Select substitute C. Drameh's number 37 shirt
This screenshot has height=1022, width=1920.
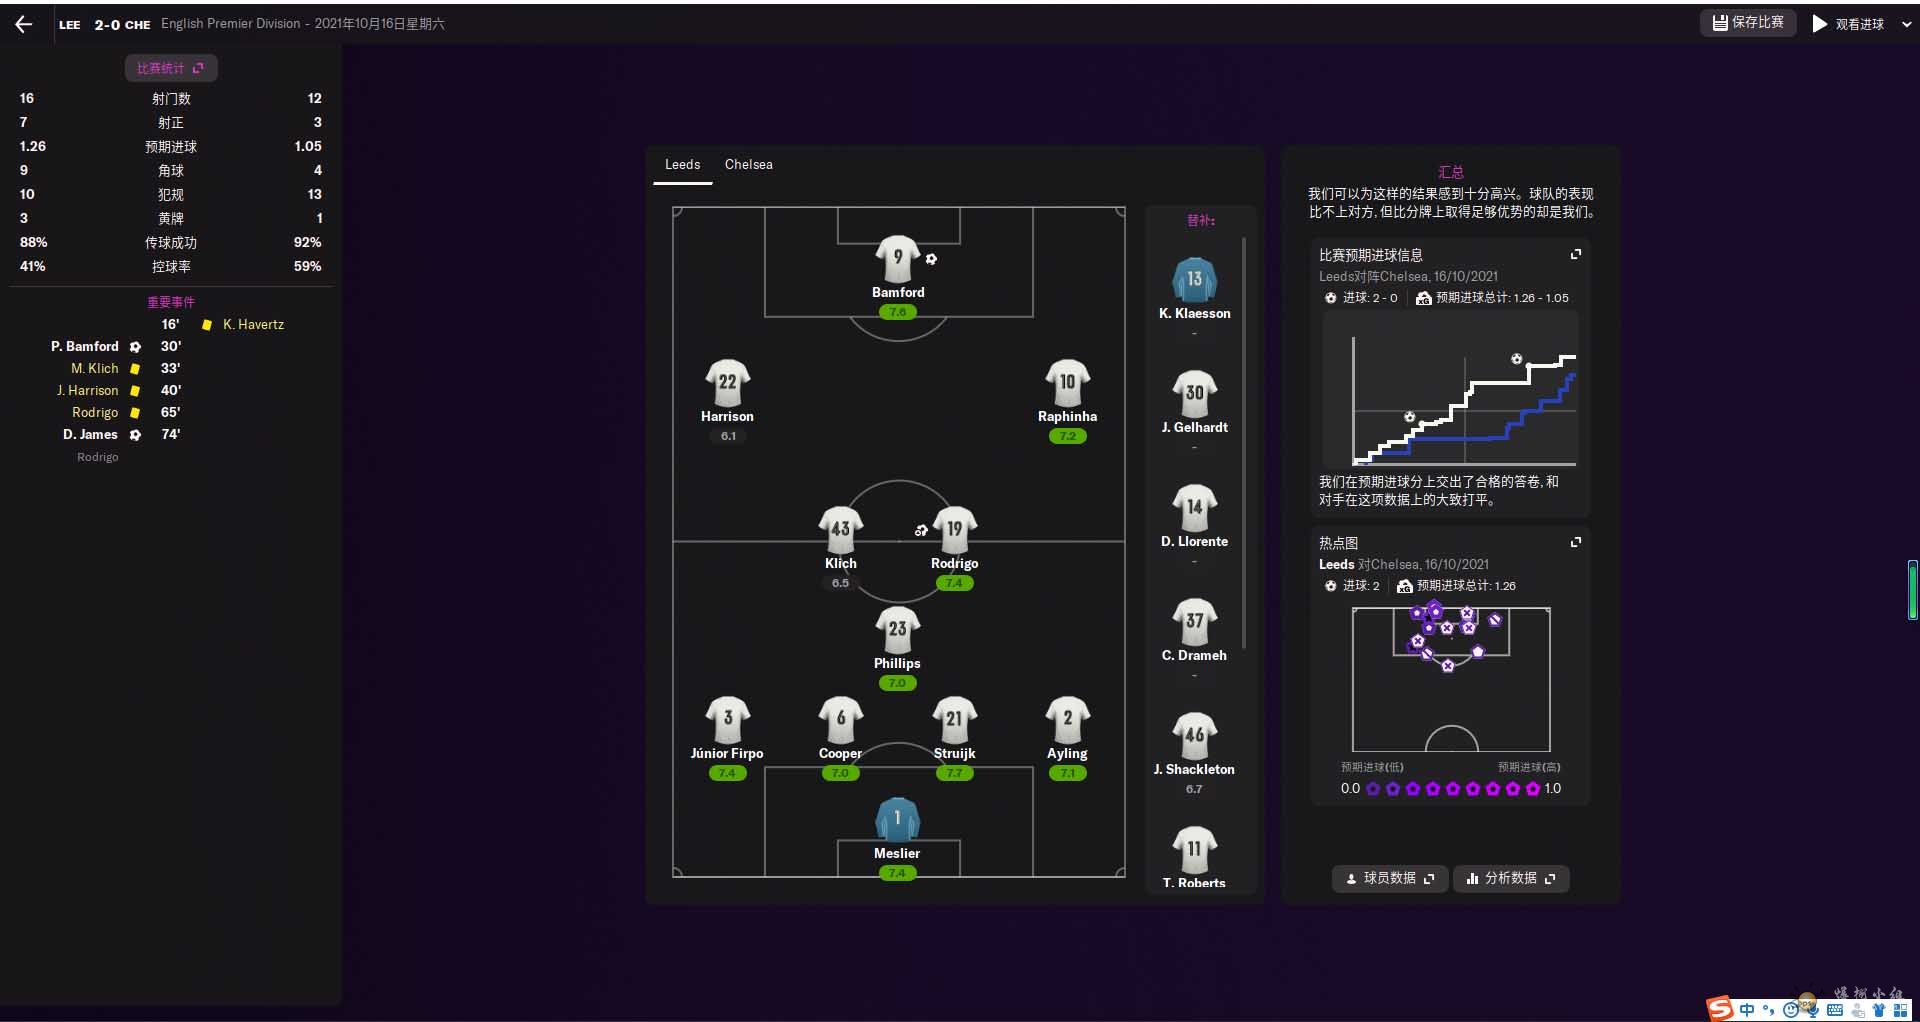[1194, 623]
